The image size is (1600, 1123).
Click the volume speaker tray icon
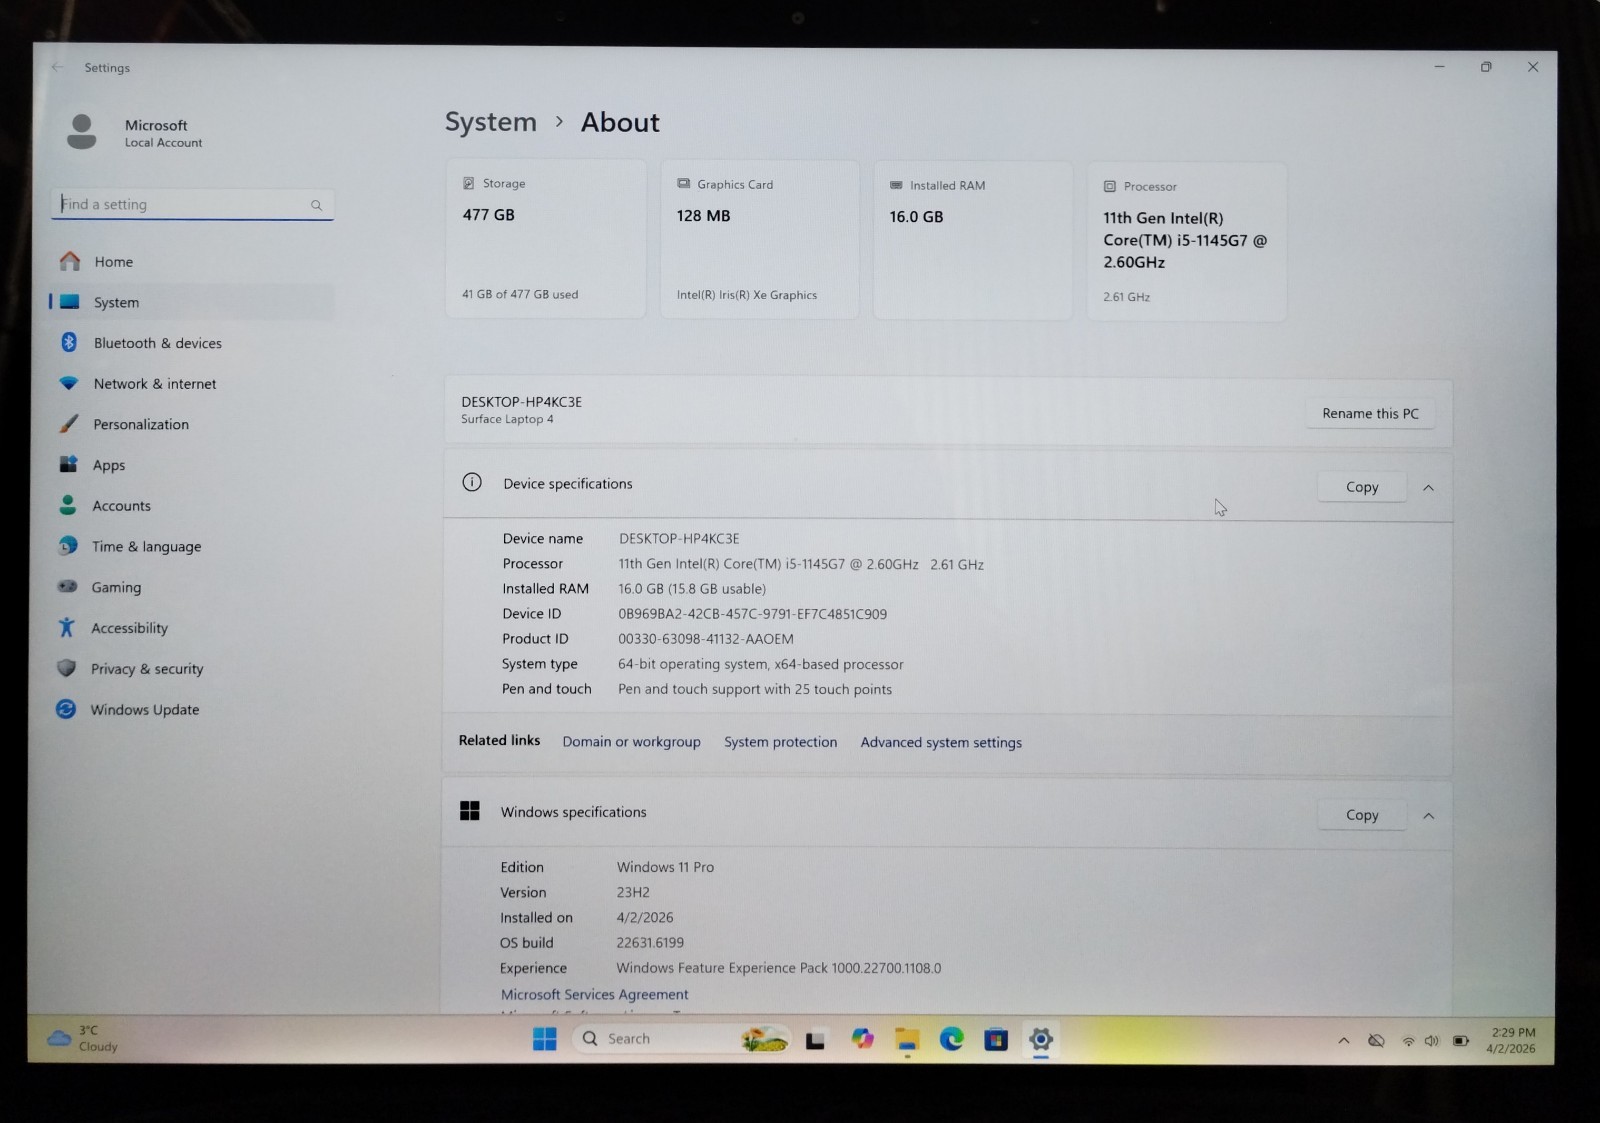1432,1041
